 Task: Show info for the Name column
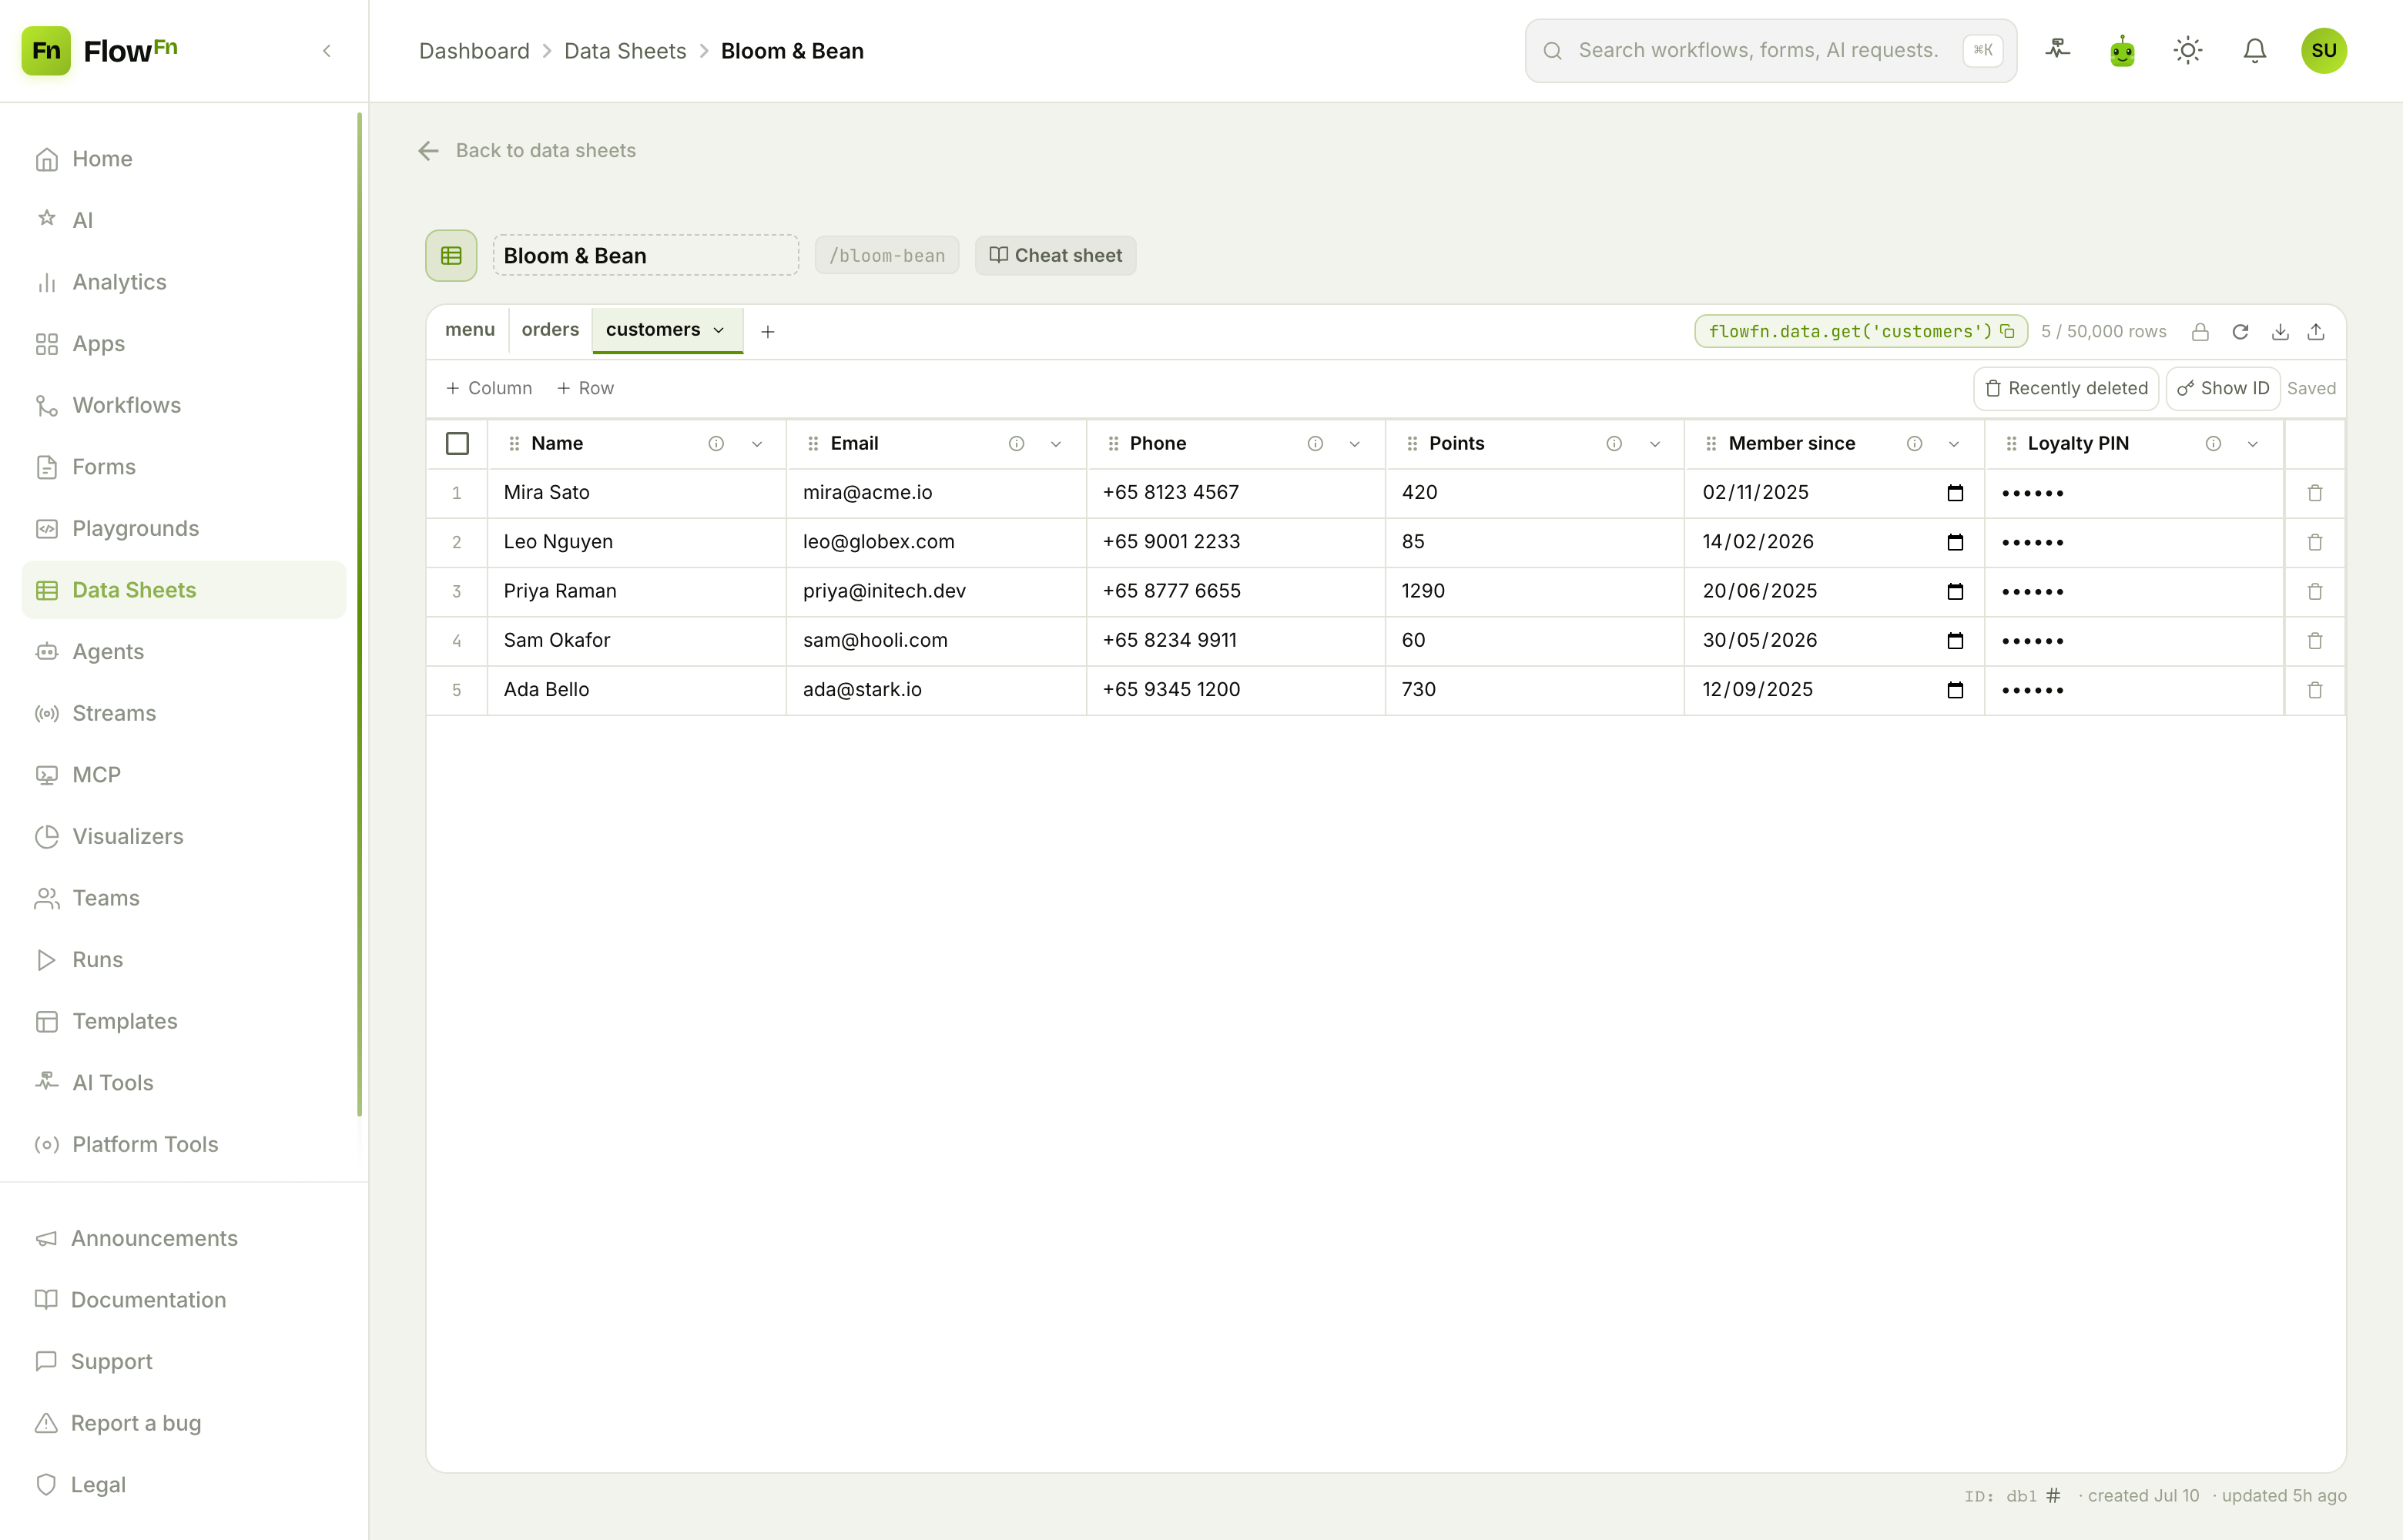pyautogui.click(x=716, y=444)
